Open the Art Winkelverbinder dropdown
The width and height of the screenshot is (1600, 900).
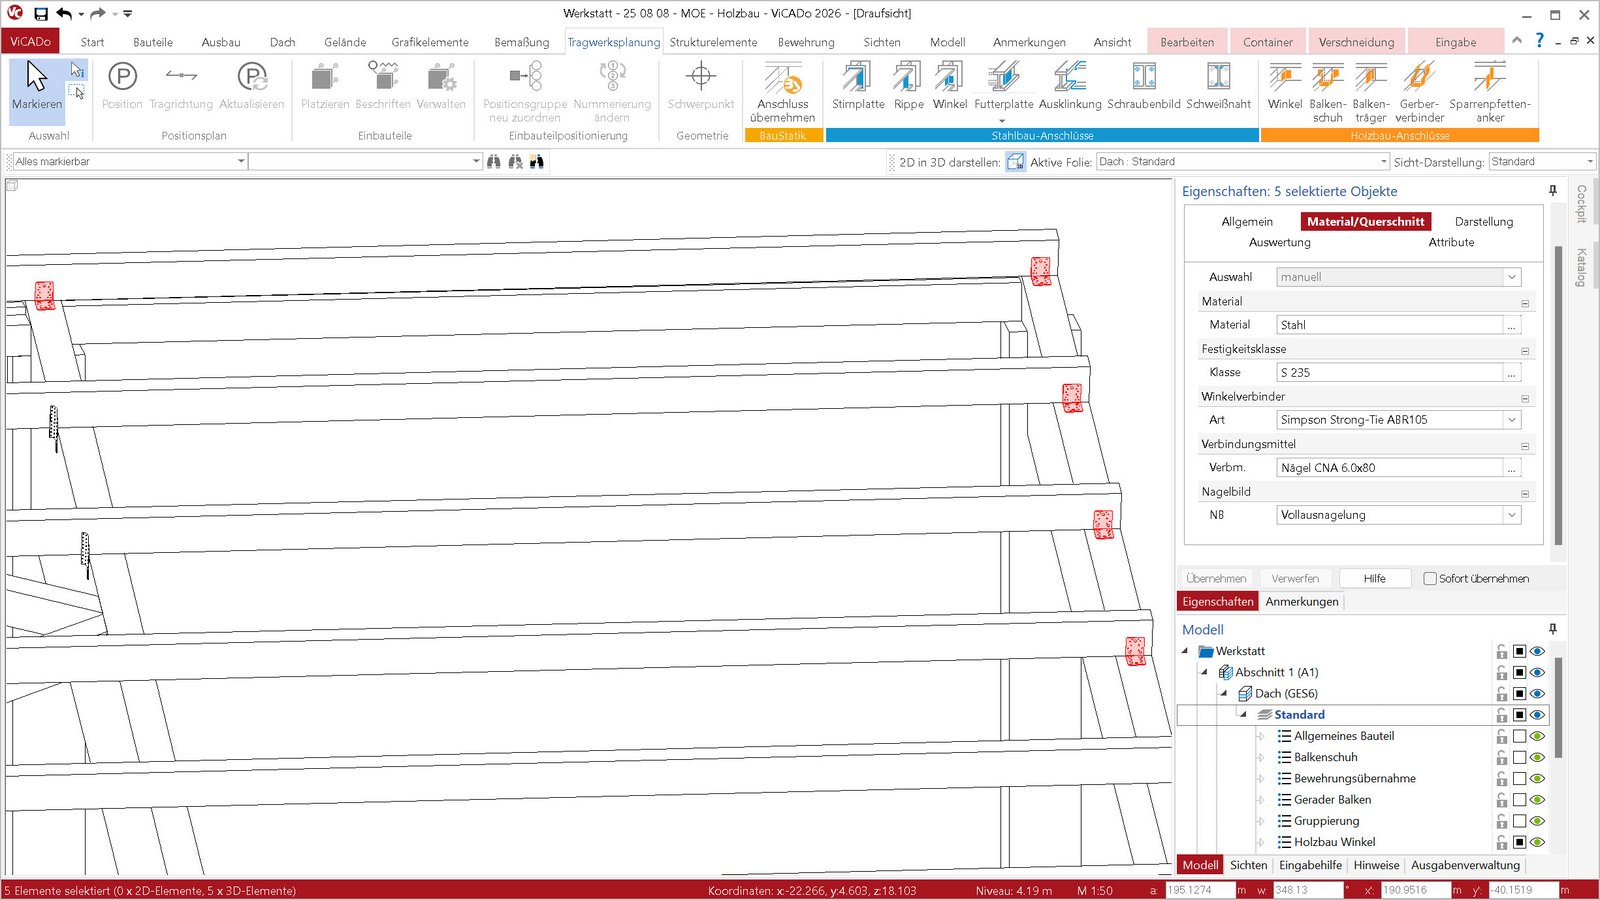1512,420
